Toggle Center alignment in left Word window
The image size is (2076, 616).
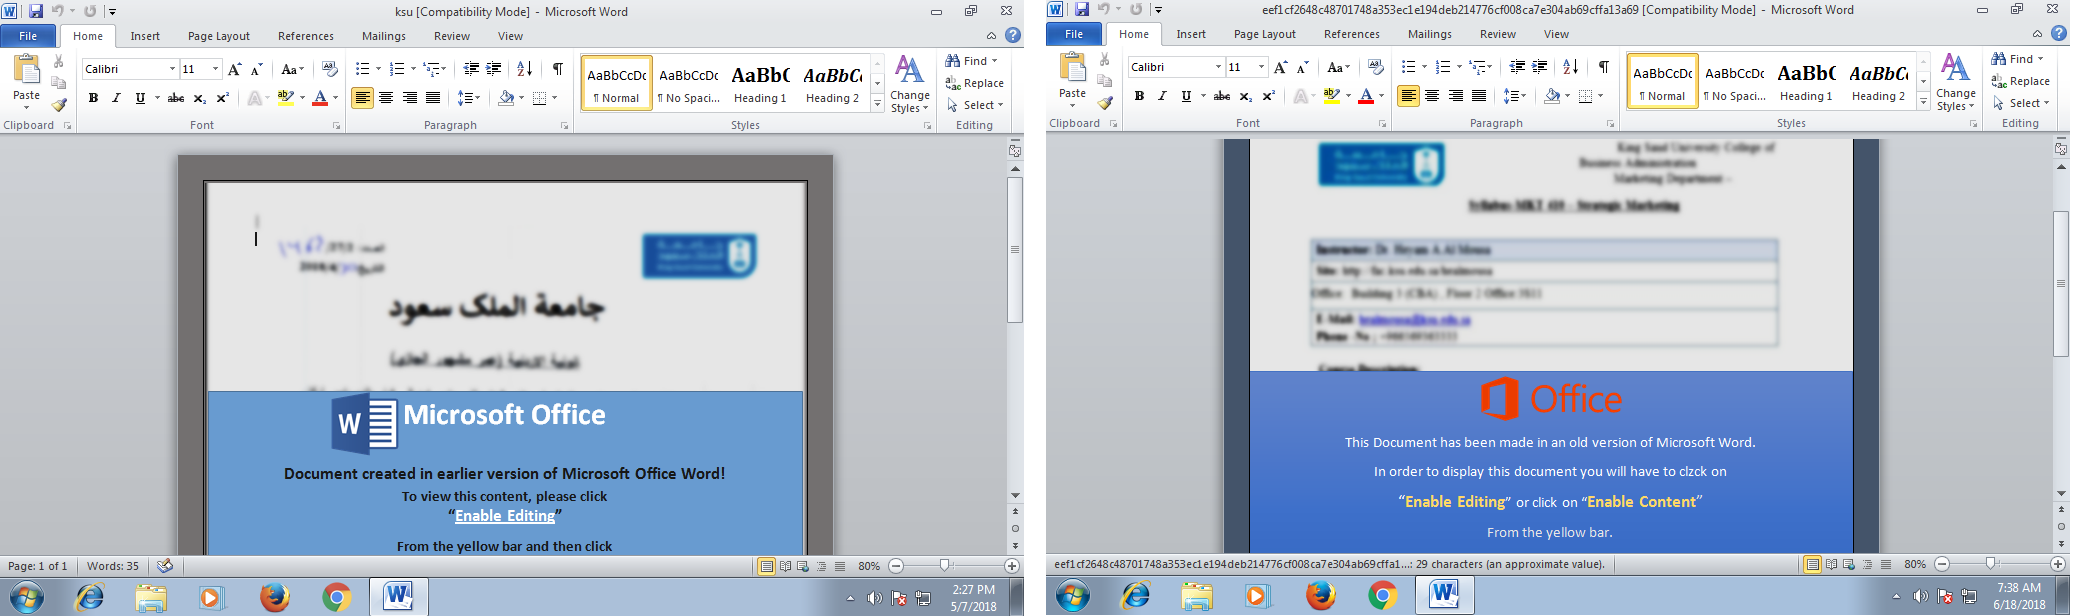pyautogui.click(x=386, y=98)
